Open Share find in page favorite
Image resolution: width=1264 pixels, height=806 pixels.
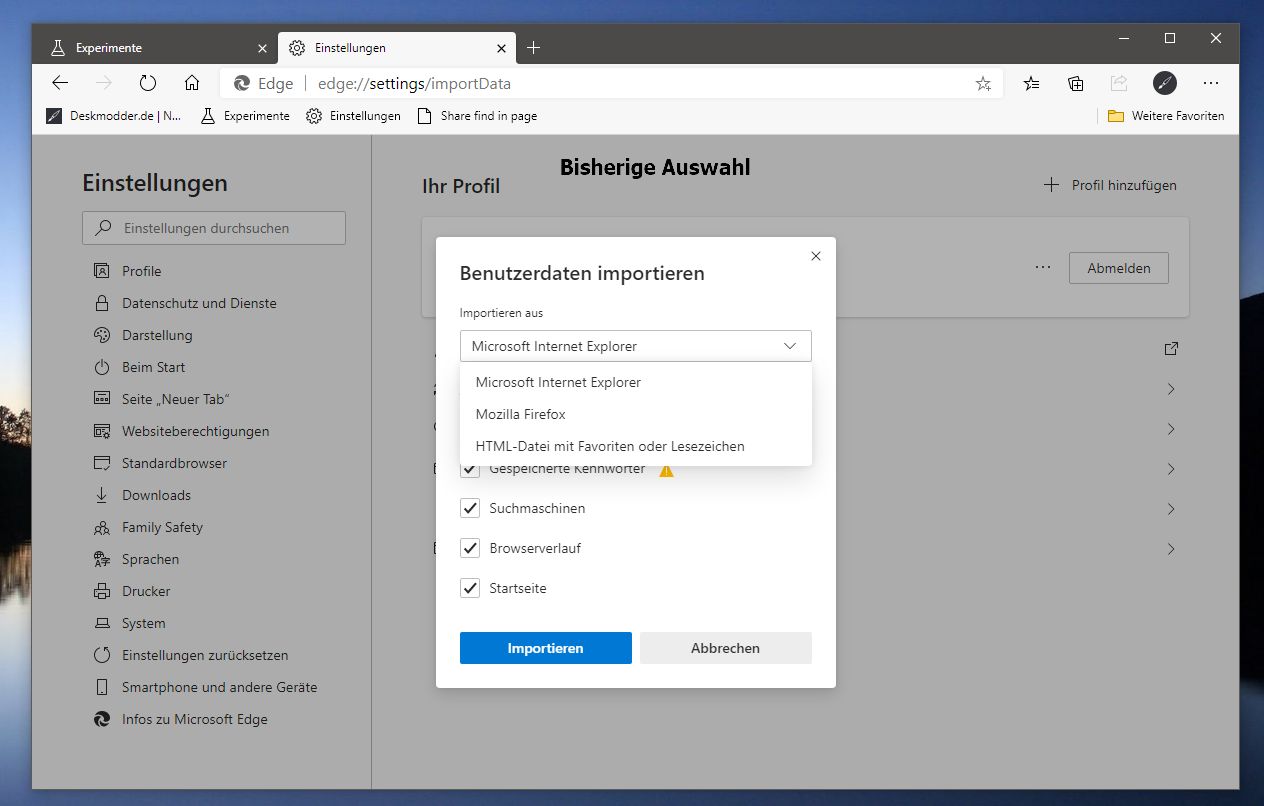[478, 116]
